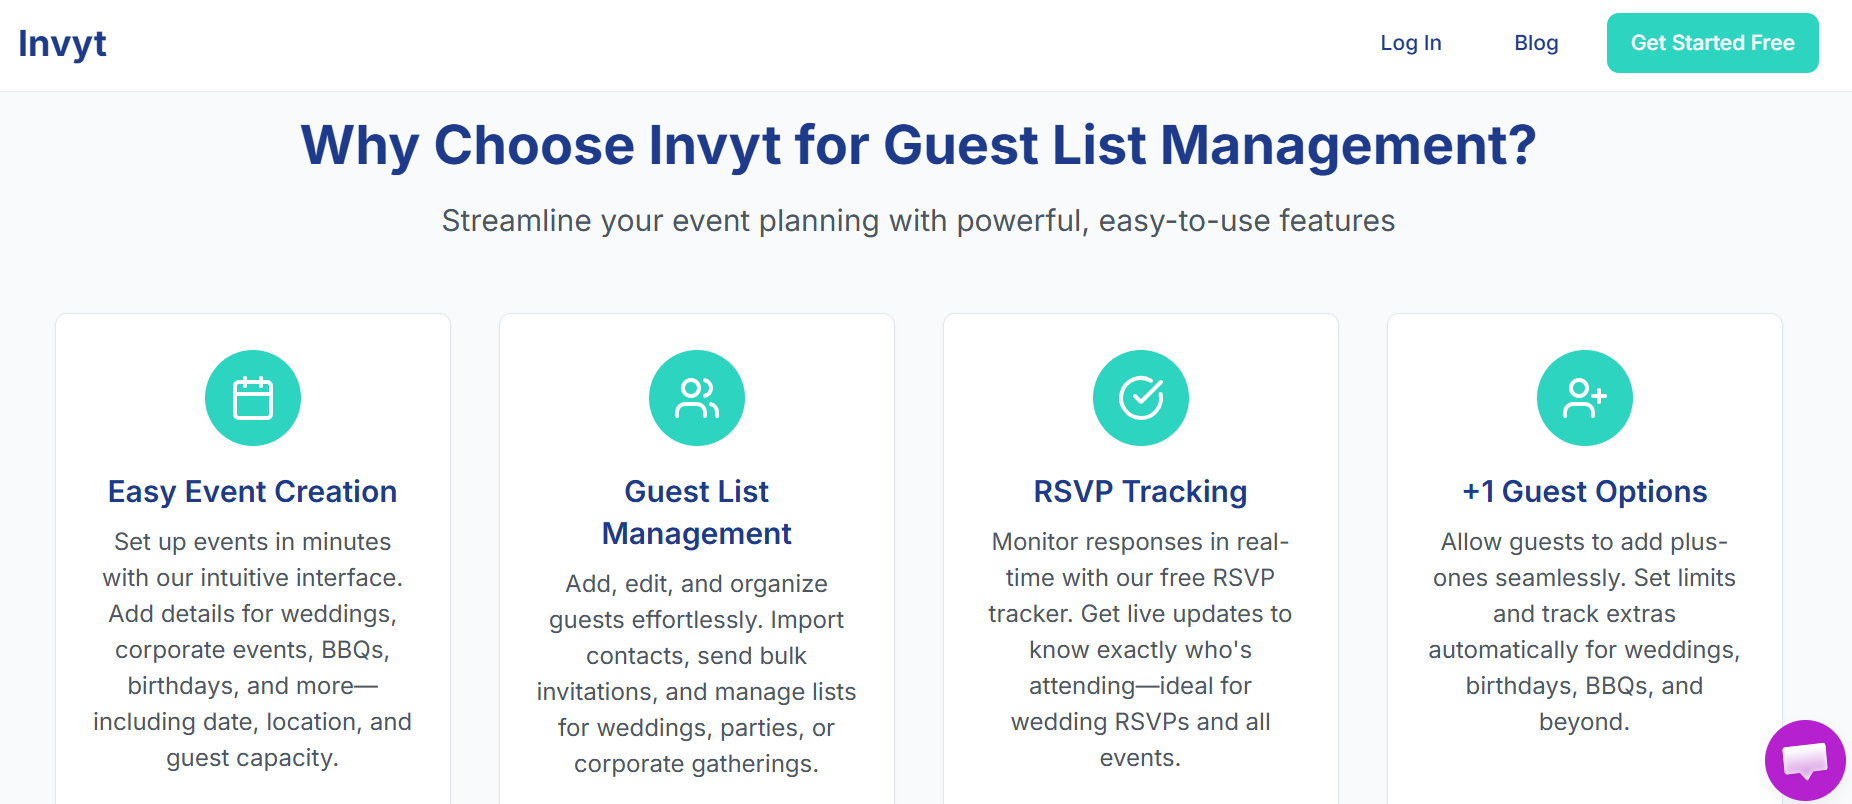
Task: Click the Guest List Management description paragraph
Action: point(697,674)
